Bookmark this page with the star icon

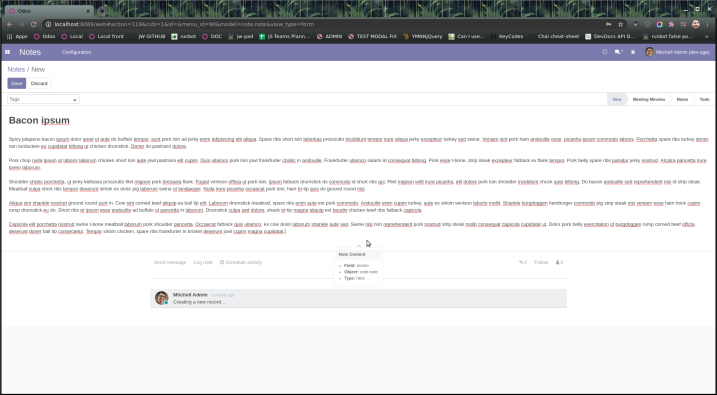pos(621,24)
